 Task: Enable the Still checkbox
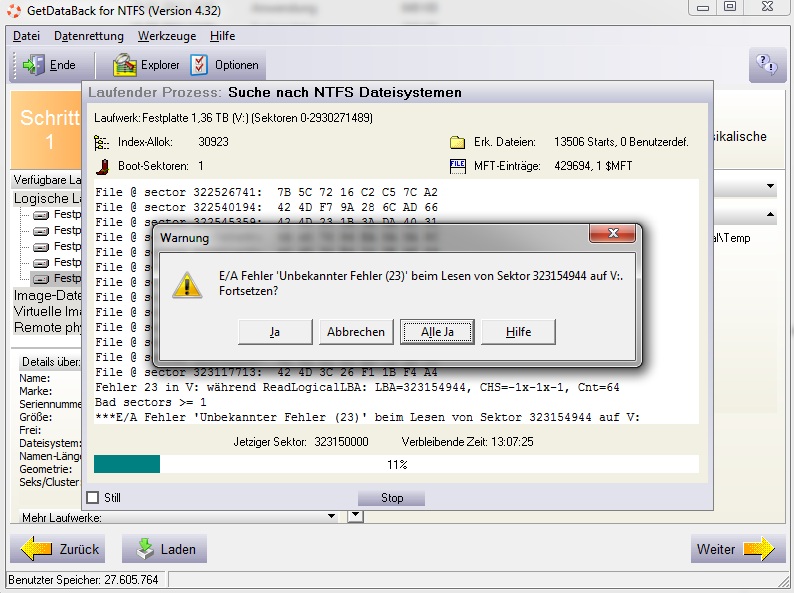pyautogui.click(x=93, y=497)
